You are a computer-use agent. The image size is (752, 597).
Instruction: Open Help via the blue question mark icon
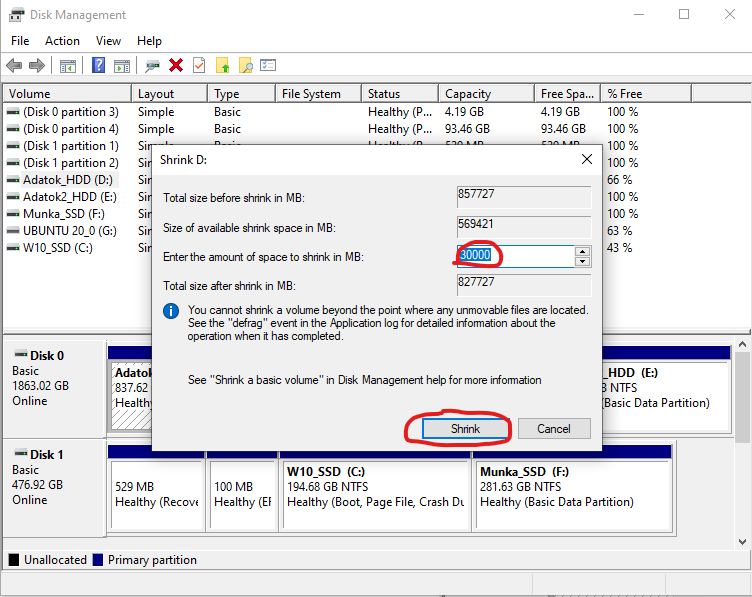click(x=98, y=65)
